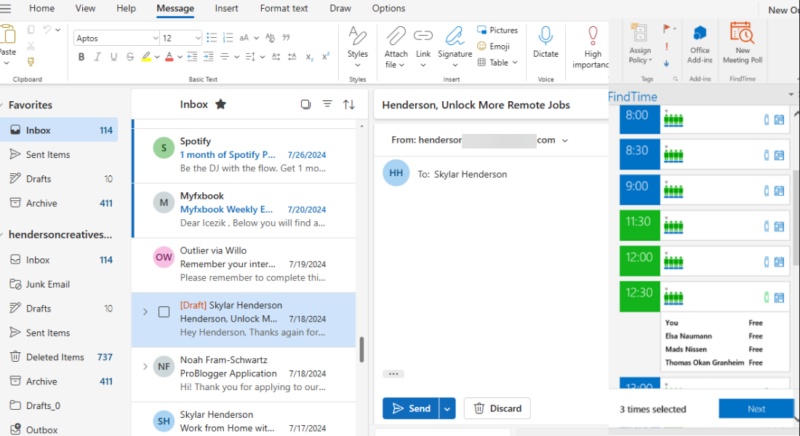Open the Help ribbon tab

(126, 9)
